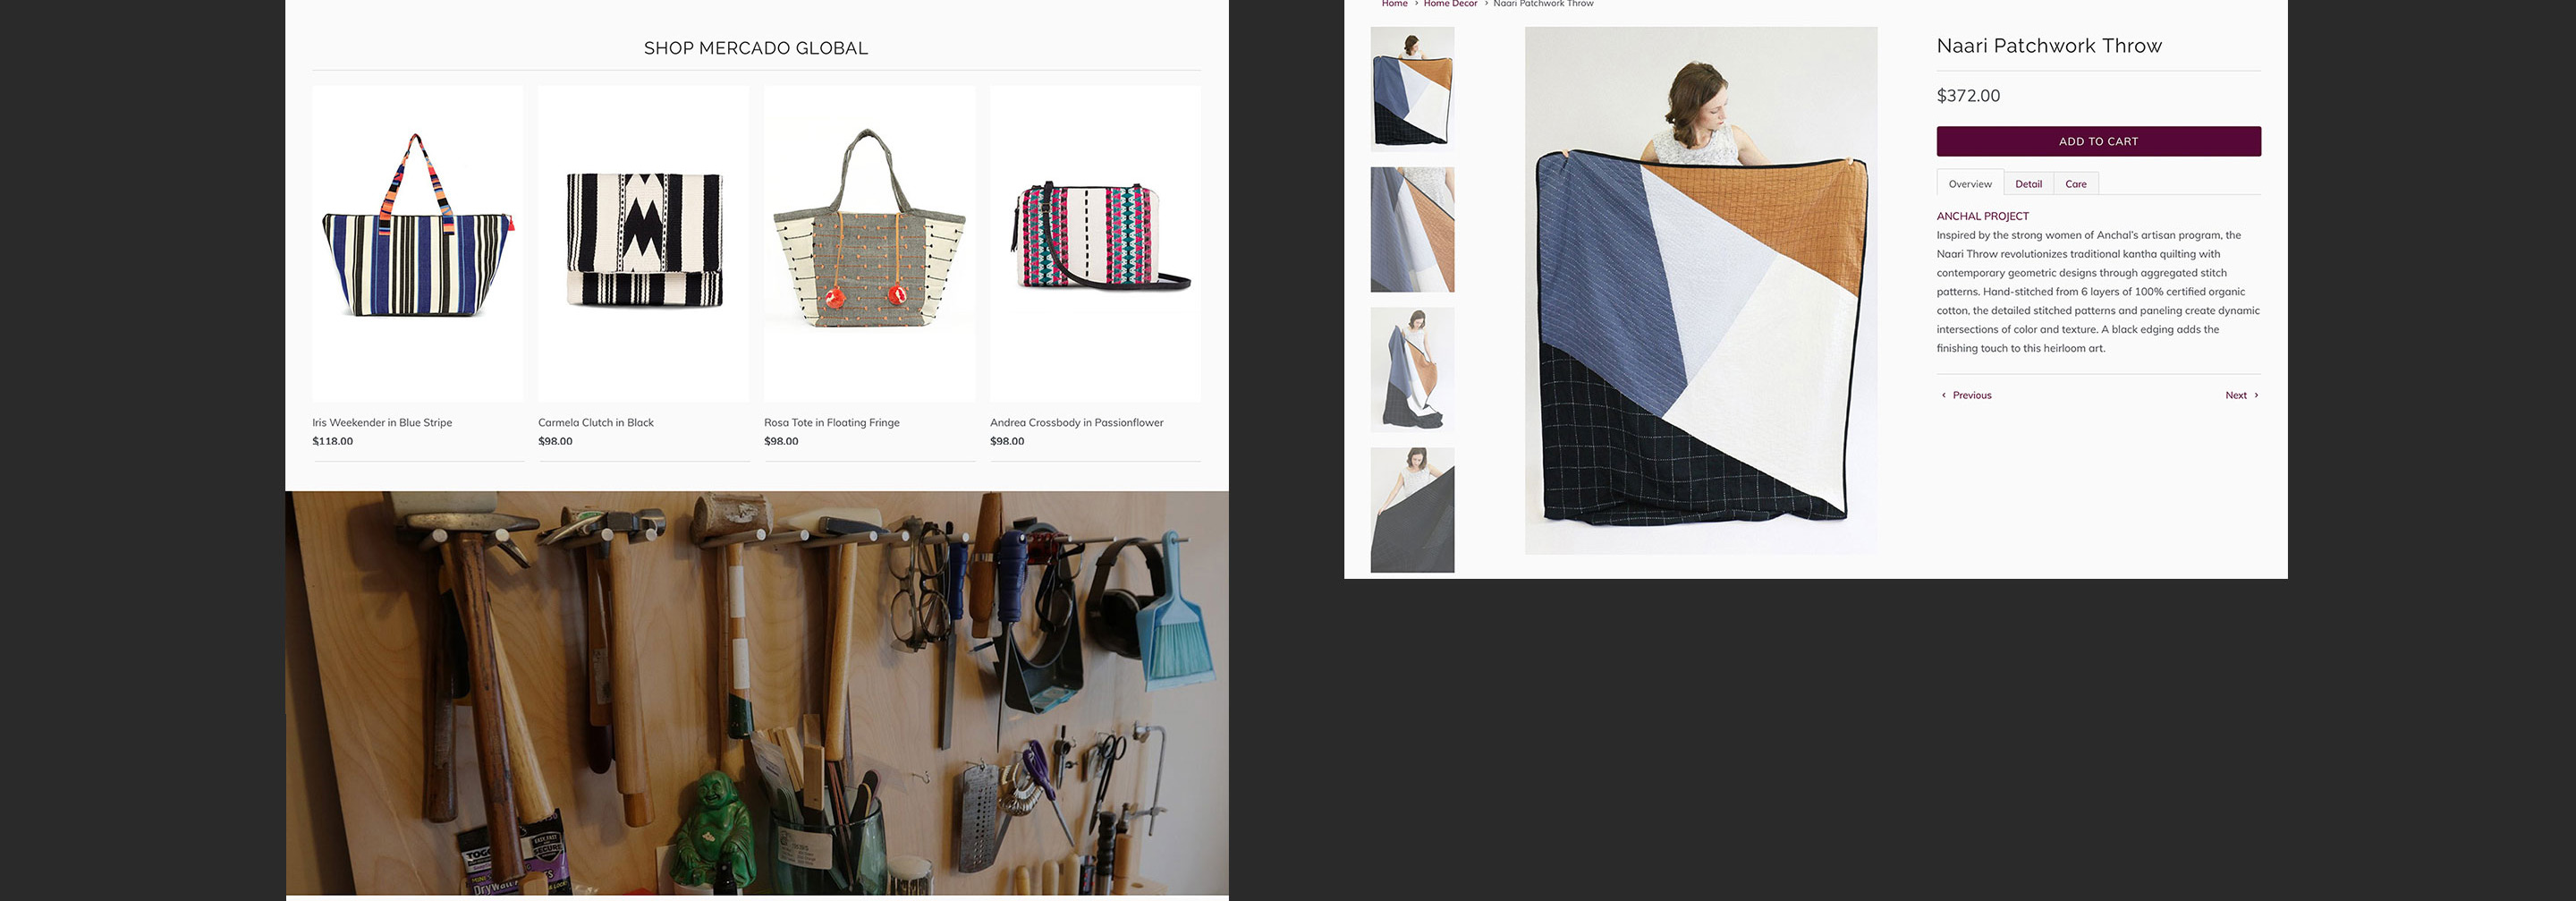The height and width of the screenshot is (901, 2576).
Task: Click 'Andrea Crossbody in Passionflower' title
Action: (x=1077, y=422)
